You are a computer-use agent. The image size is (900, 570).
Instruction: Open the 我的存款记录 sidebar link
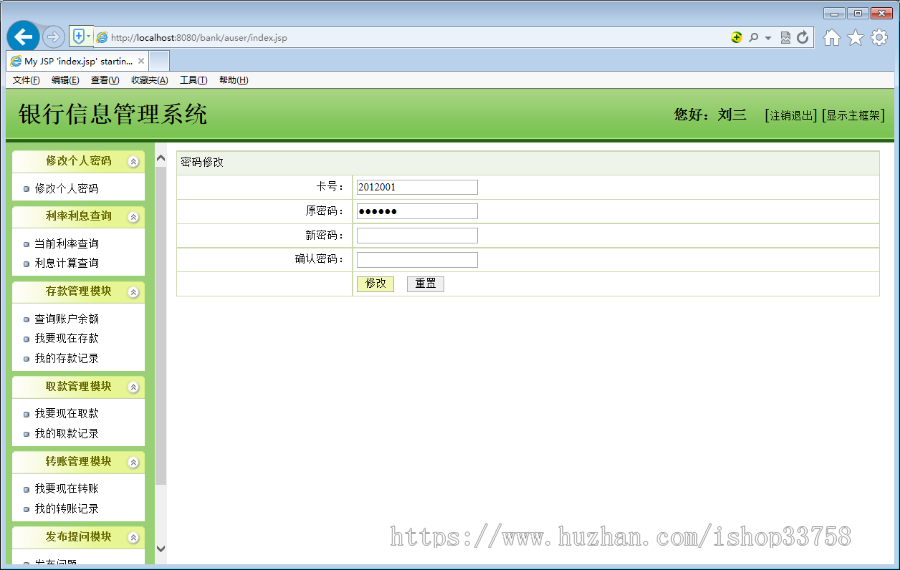67,358
